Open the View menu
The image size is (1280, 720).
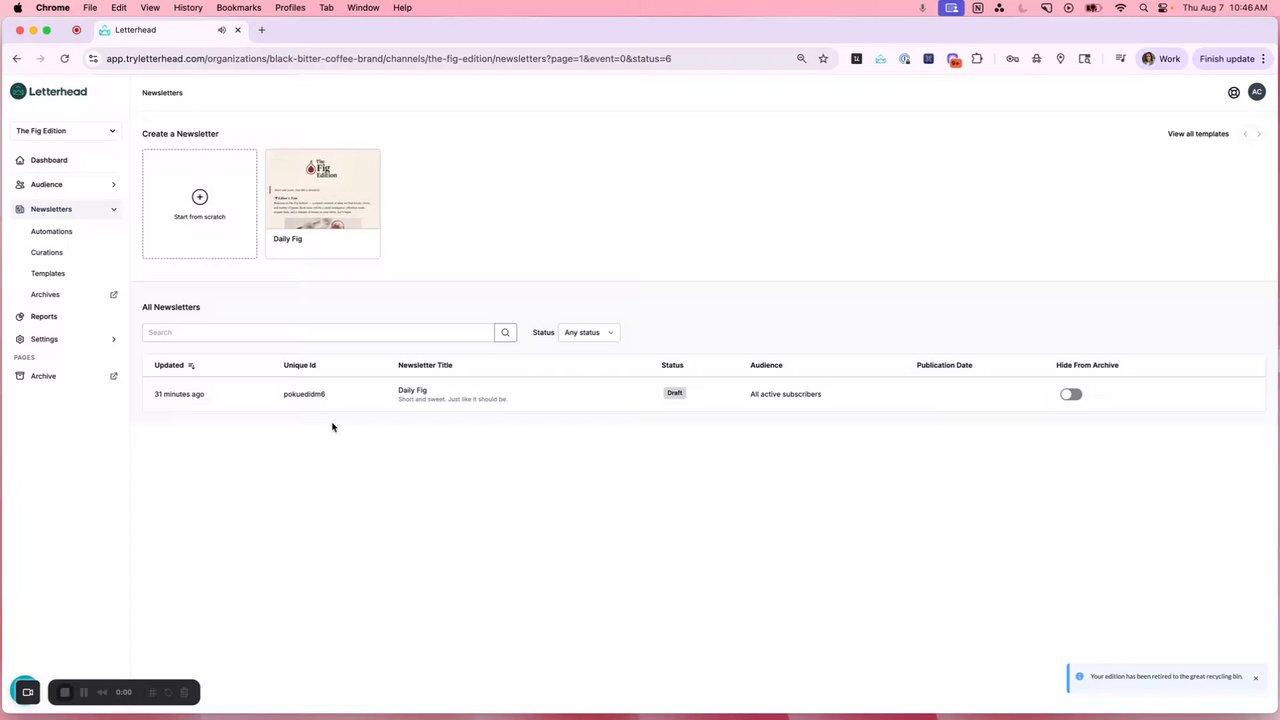pos(150,8)
